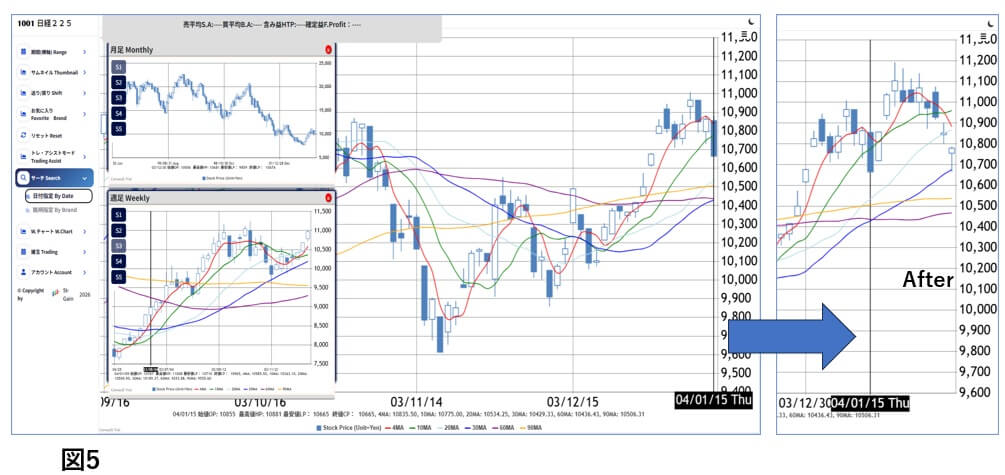
Task: Close the Monthly chart panel
Action: coord(329,49)
